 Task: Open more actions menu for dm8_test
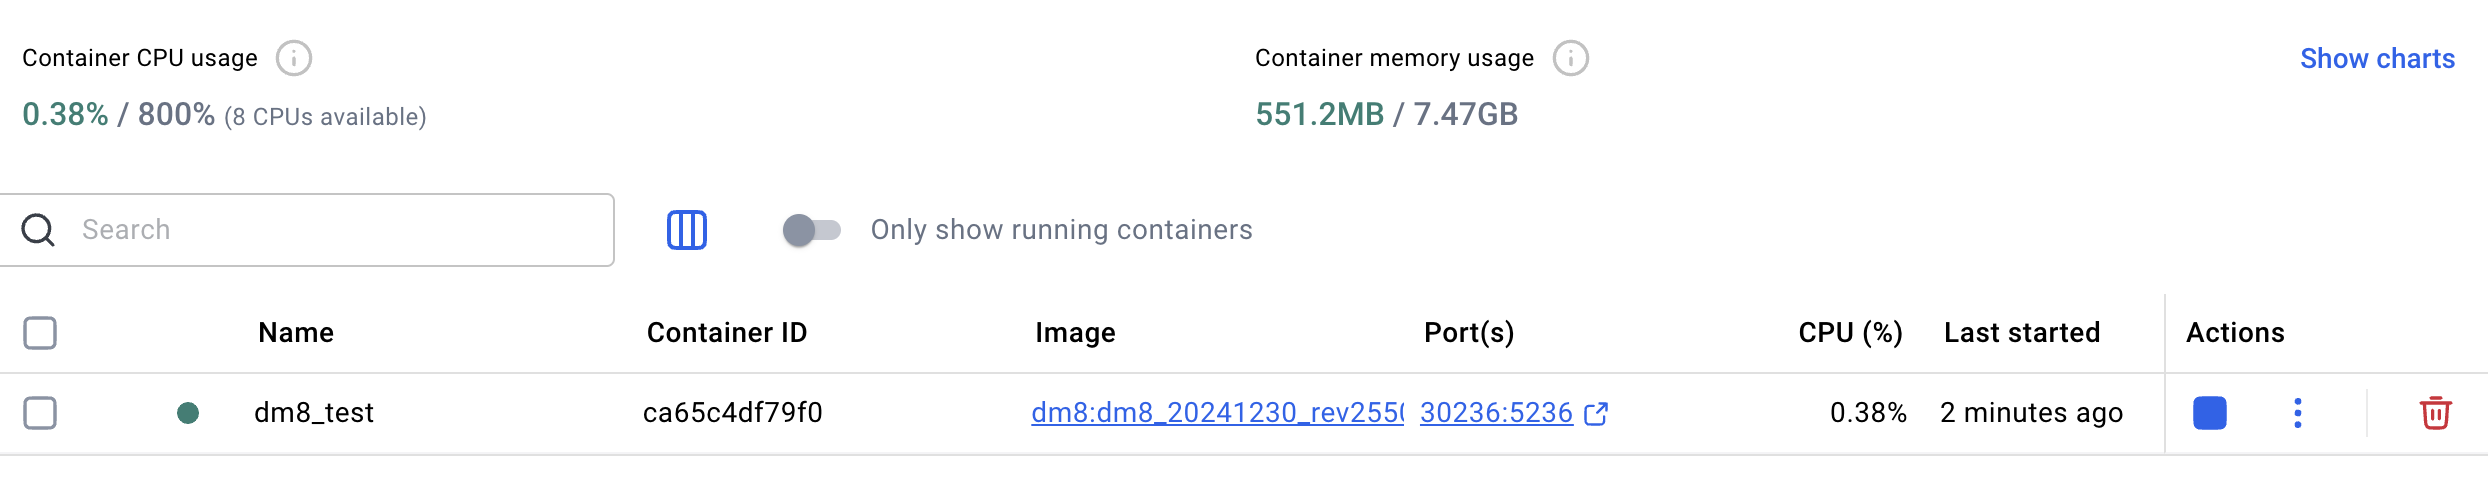pyautogui.click(x=2297, y=413)
